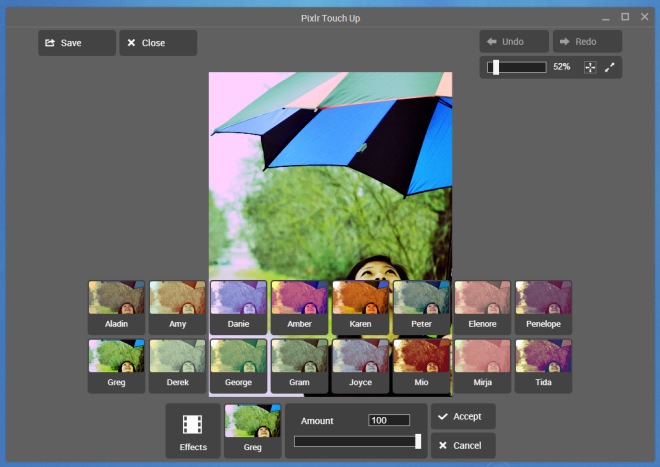
Task: Open the Effects filmstrip panel
Action: coord(193,431)
